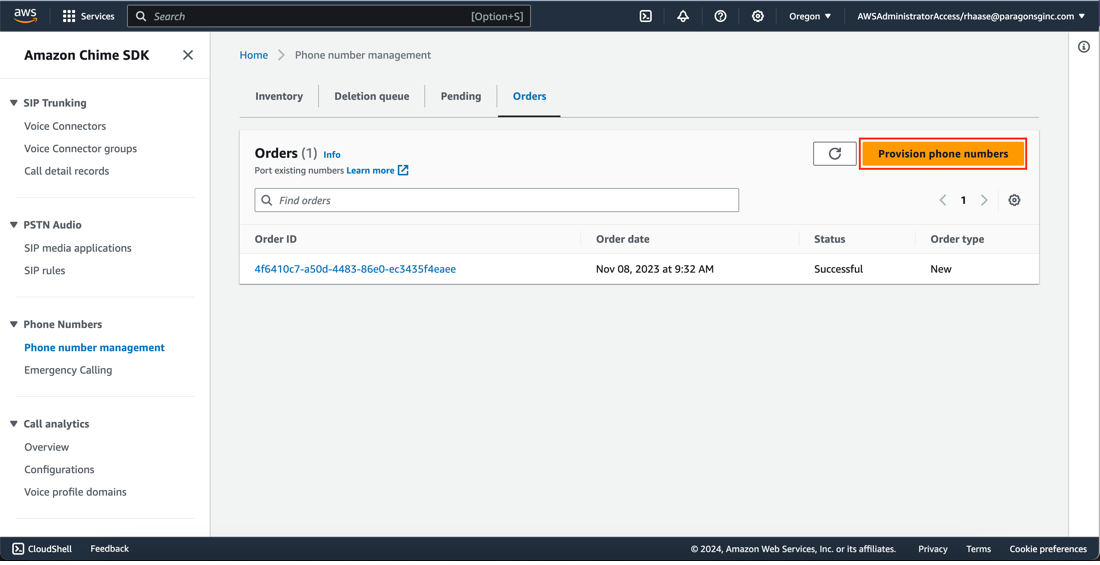Screen dimensions: 1100x565
Task: Click the Nov 08, 2023 order date cell
Action: point(655,269)
